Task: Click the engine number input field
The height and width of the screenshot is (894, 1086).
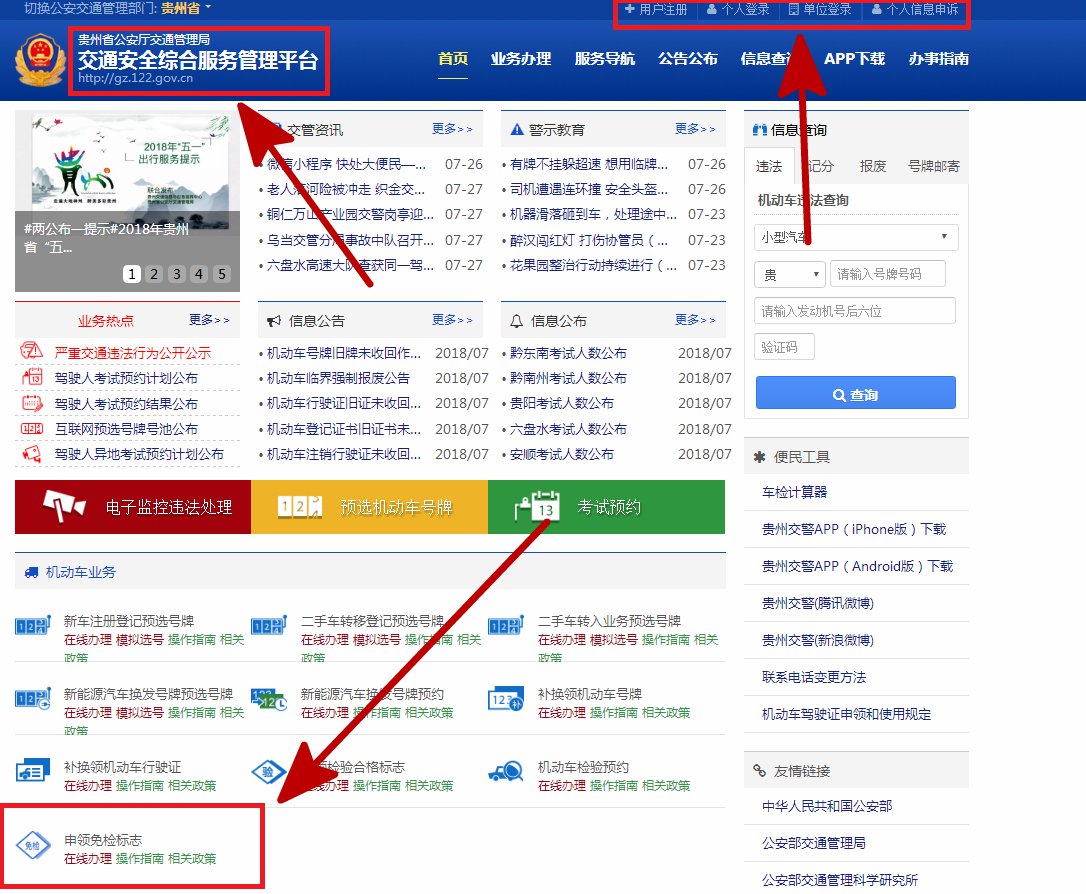Action: coord(856,311)
